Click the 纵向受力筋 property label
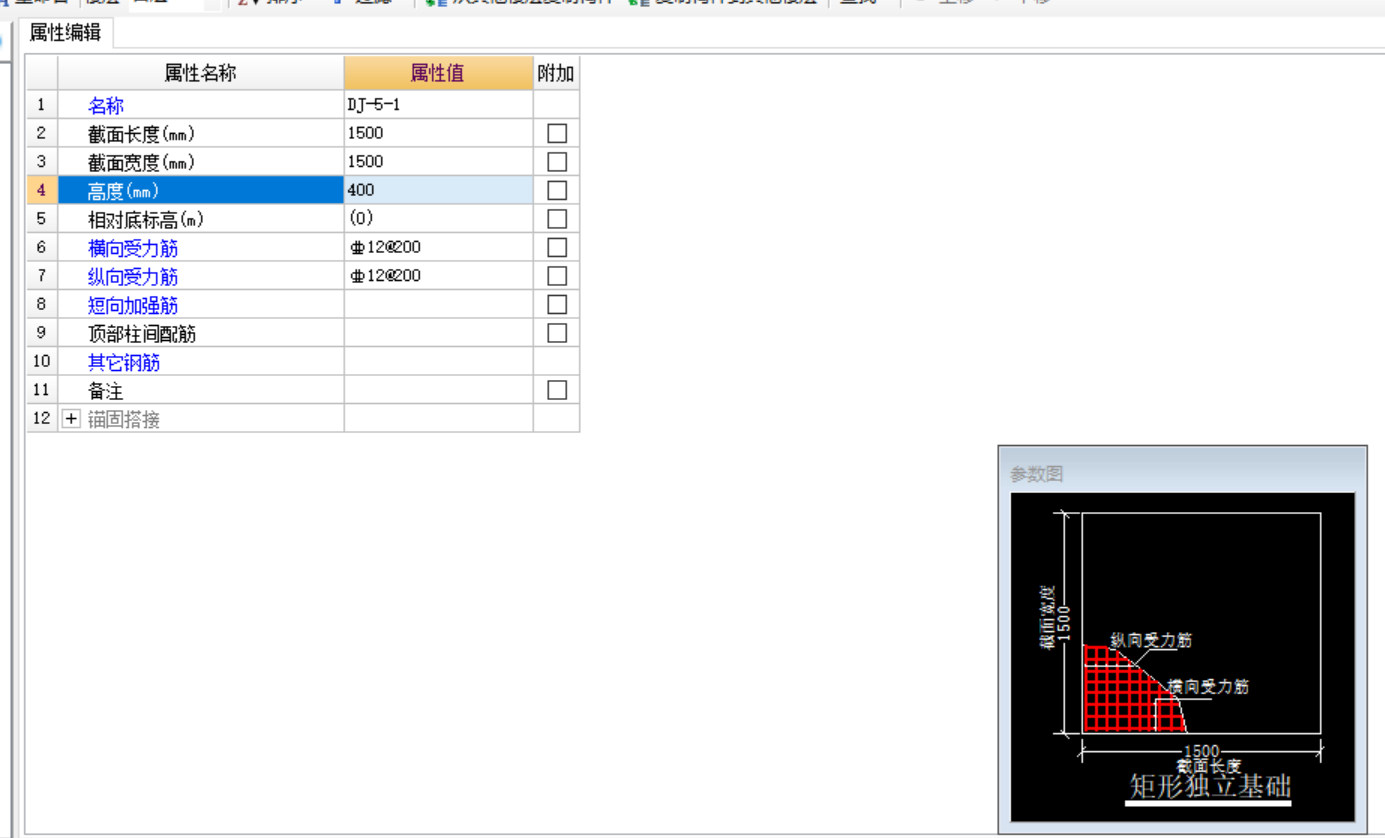 (x=133, y=276)
